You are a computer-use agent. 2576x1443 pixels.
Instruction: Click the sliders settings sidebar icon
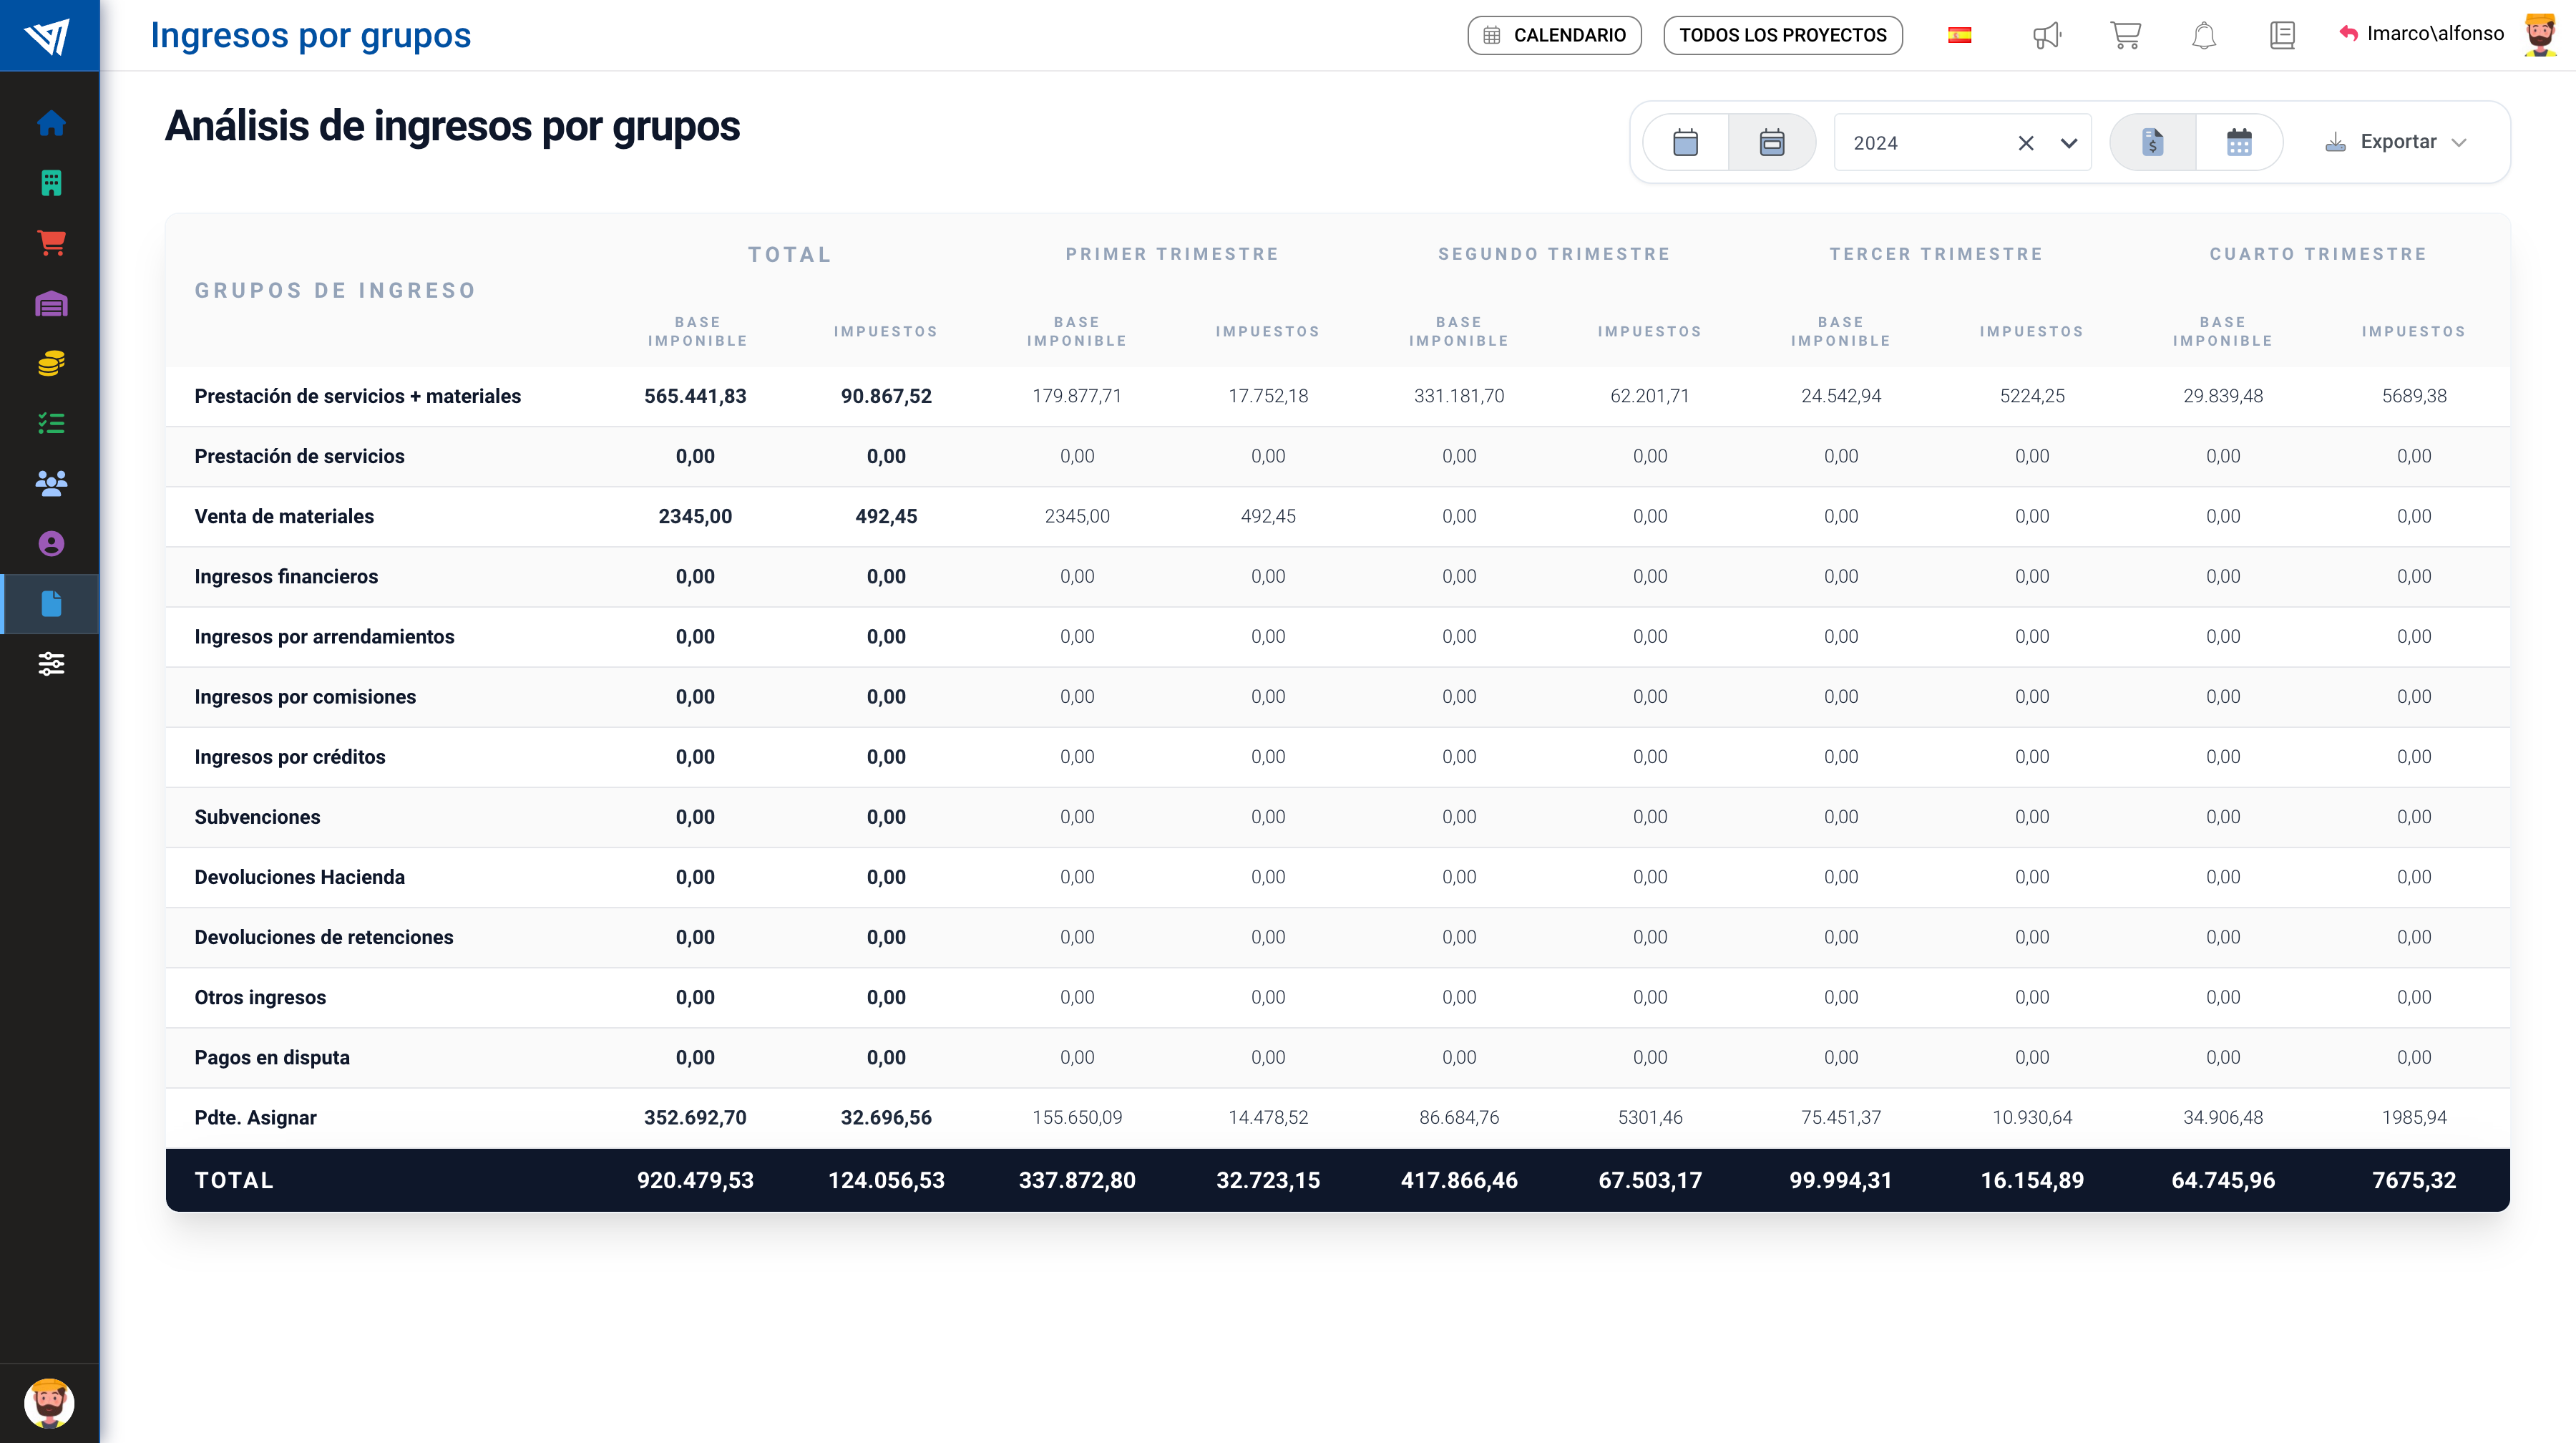(51, 664)
